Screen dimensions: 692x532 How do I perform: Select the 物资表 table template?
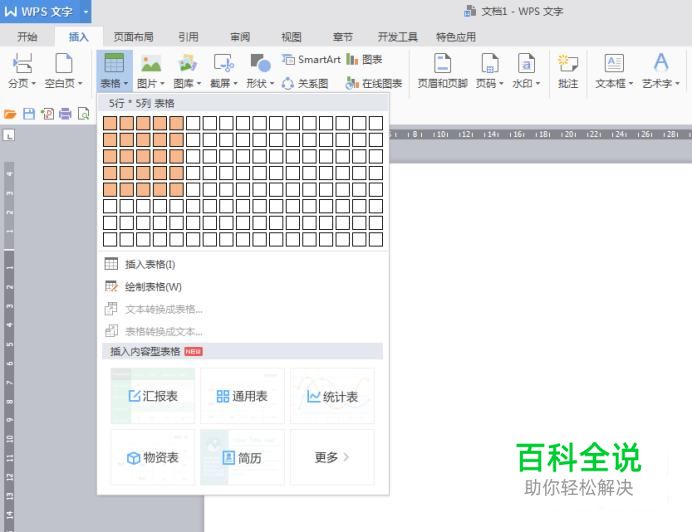(x=153, y=457)
